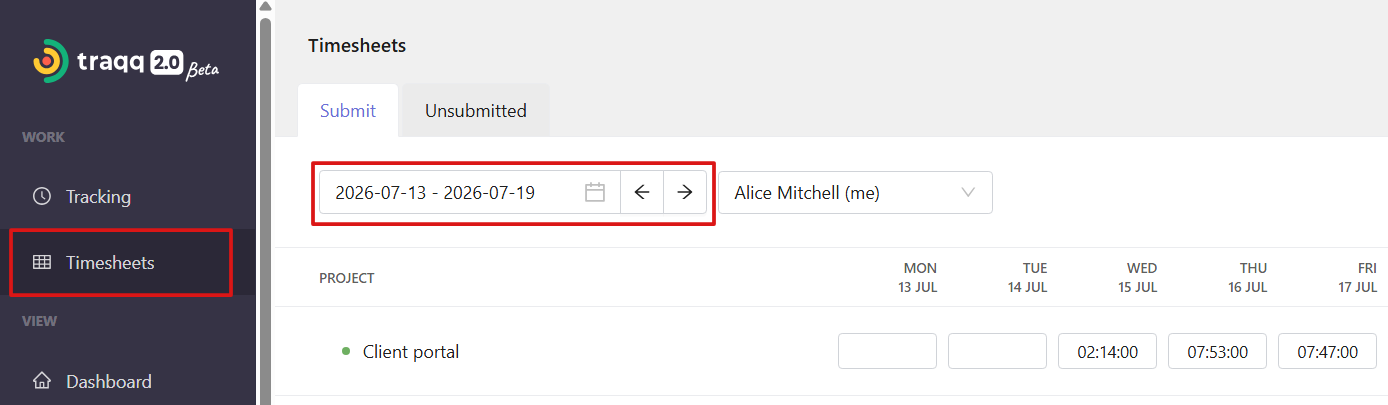Go to next week with right arrow
This screenshot has height=405, width=1388.
tap(685, 193)
